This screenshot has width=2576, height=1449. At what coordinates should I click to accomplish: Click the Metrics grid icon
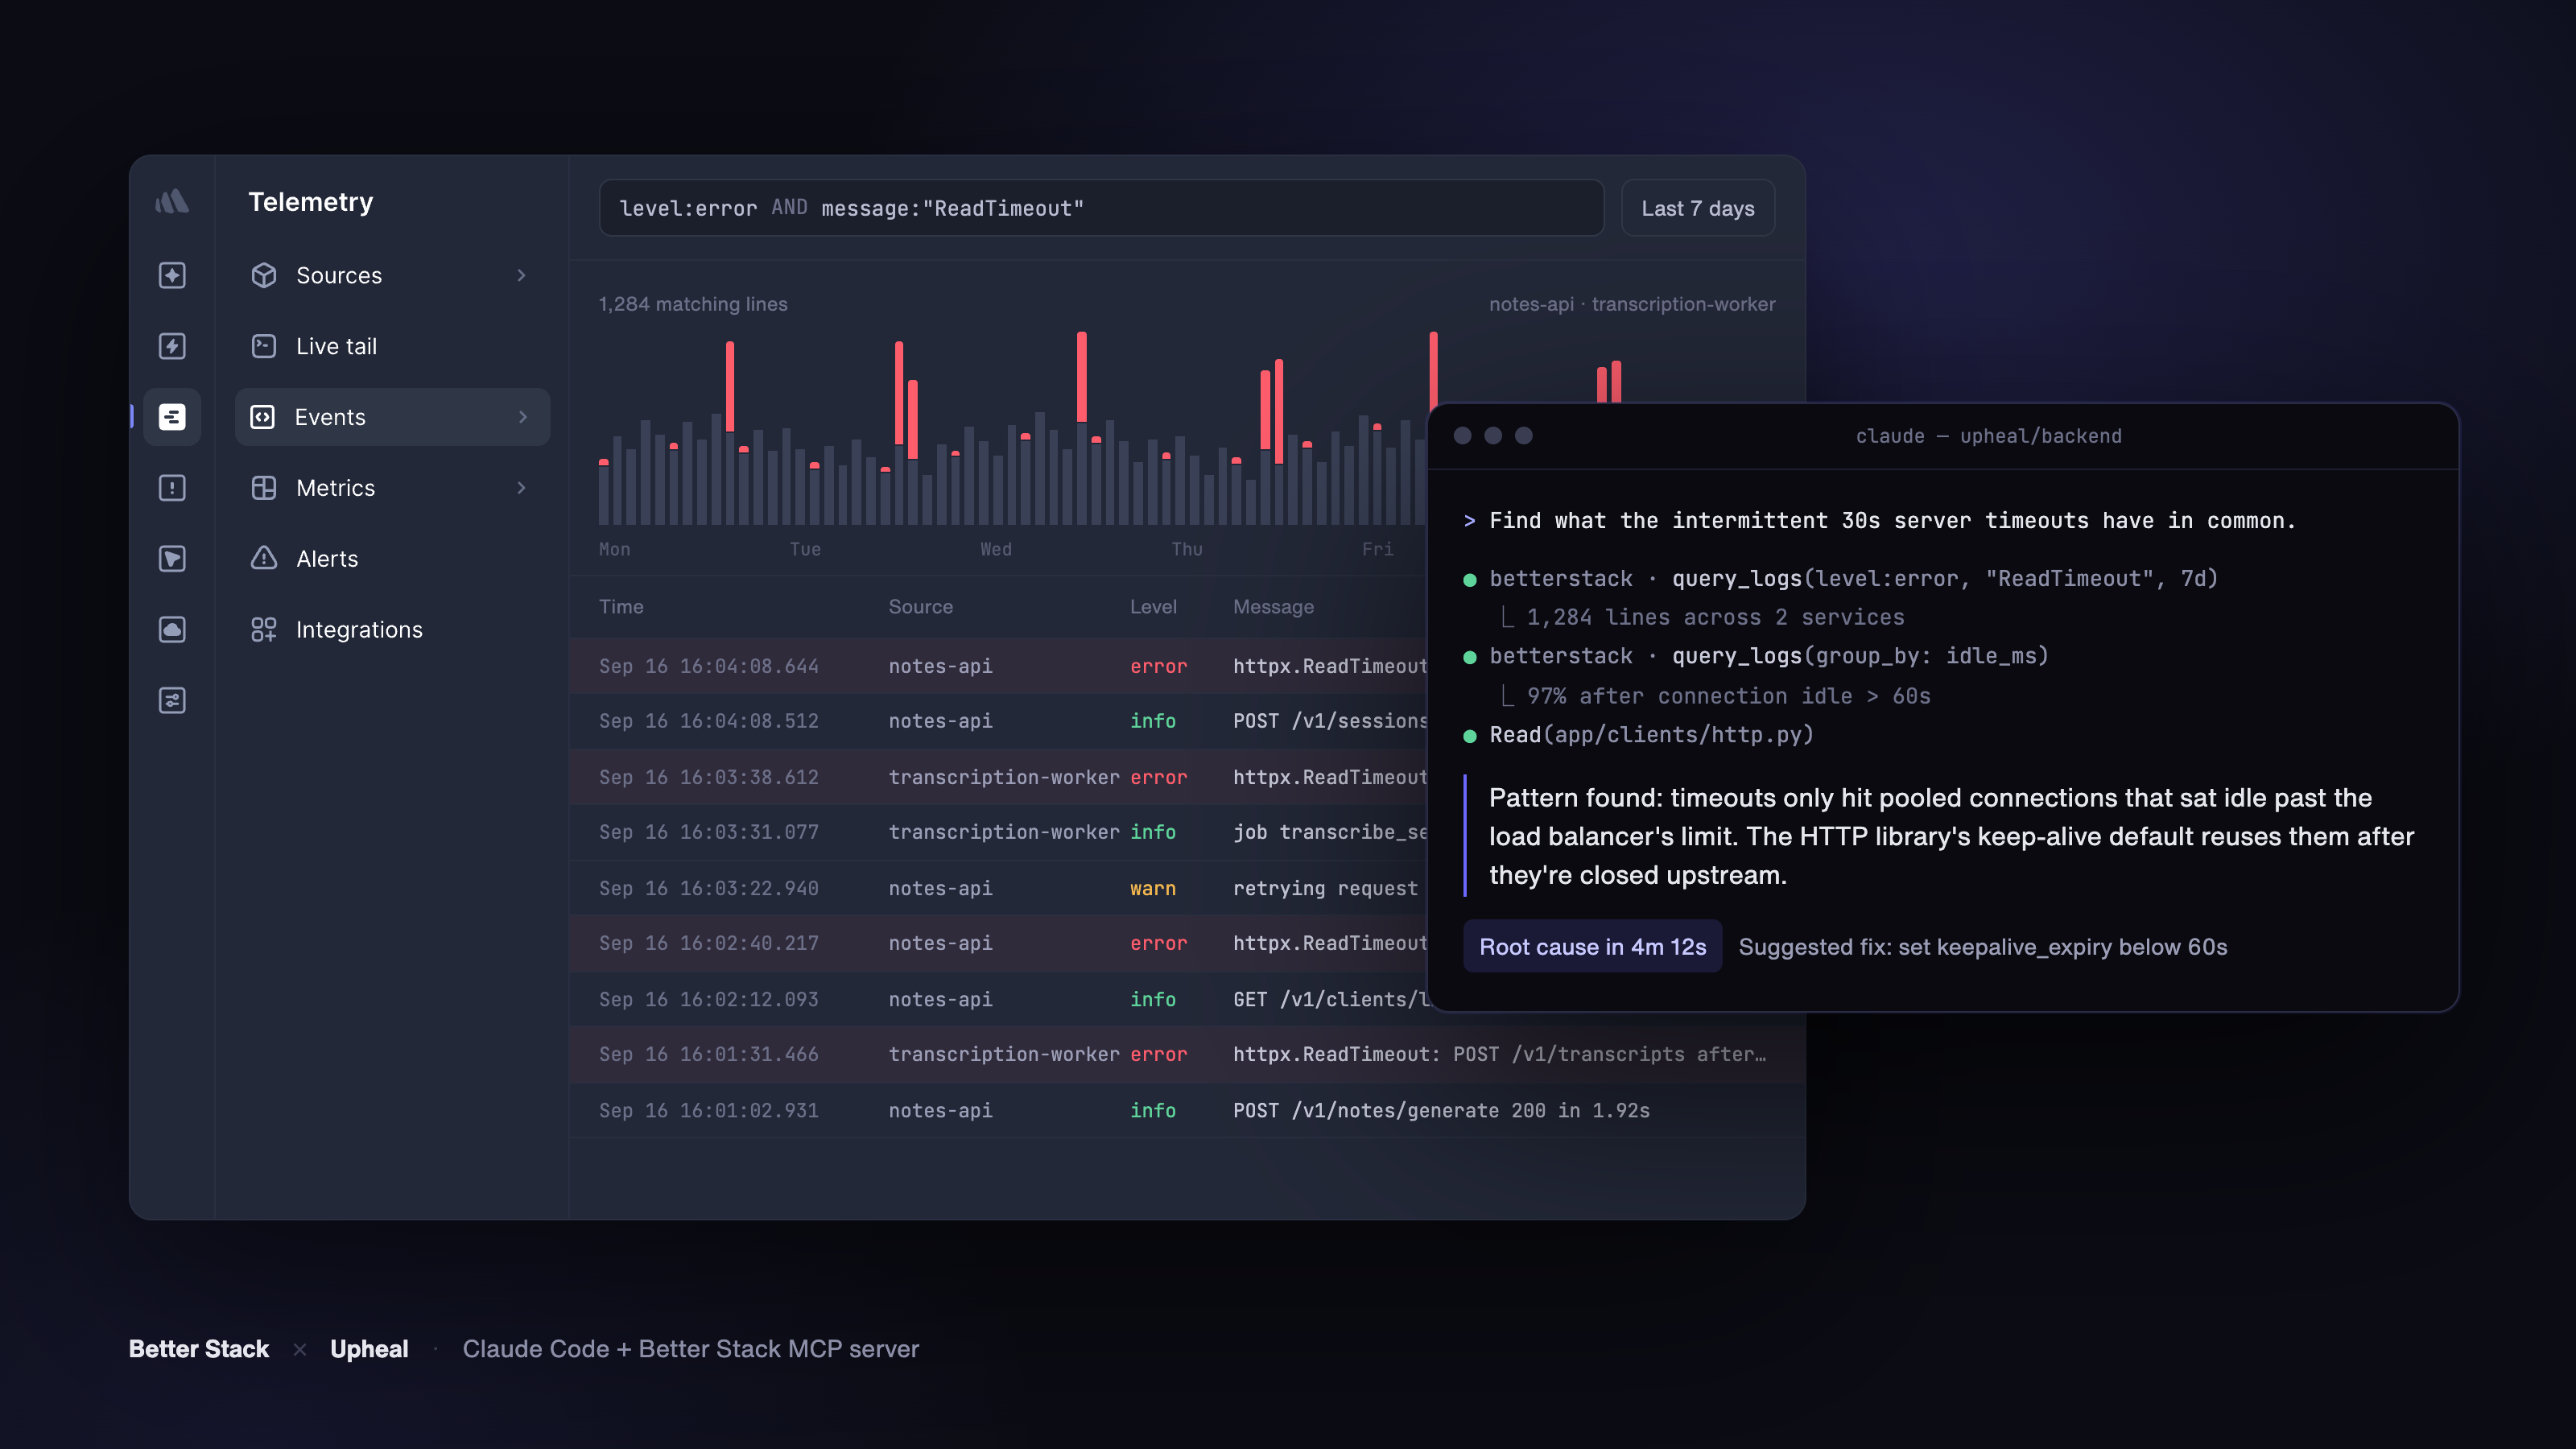click(264, 488)
